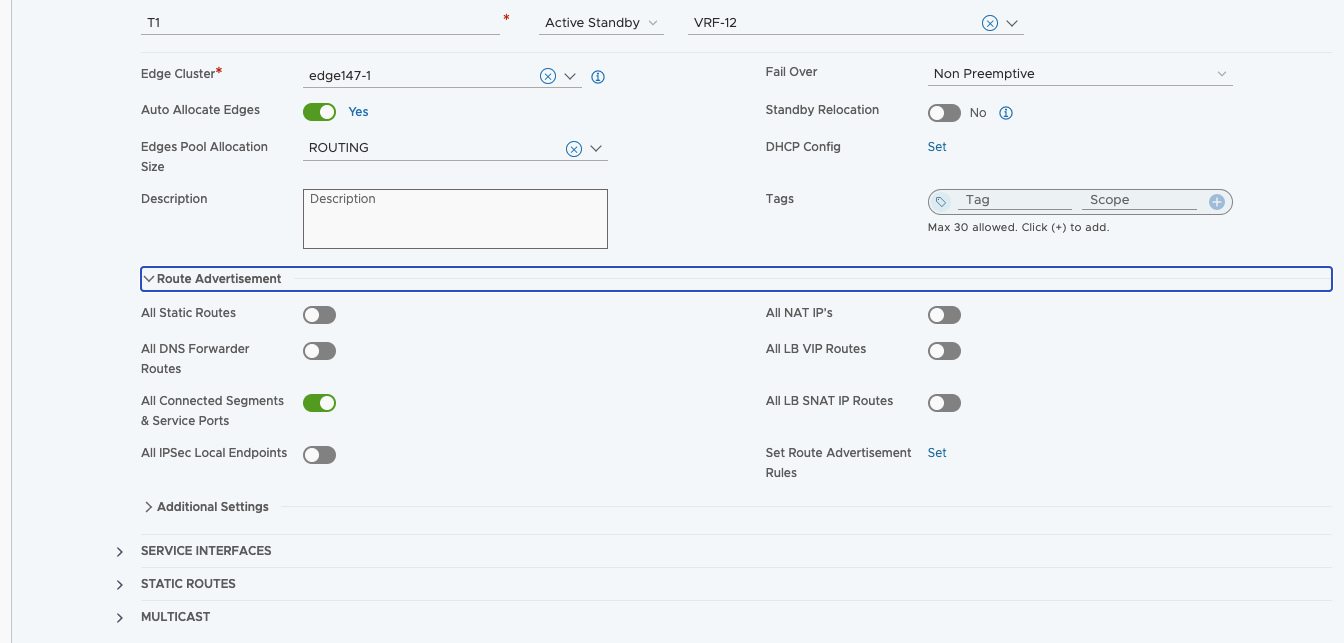Viewport: 1344px width, 643px height.
Task: Click Set for Route Advertisement Rules
Action: [x=937, y=453]
